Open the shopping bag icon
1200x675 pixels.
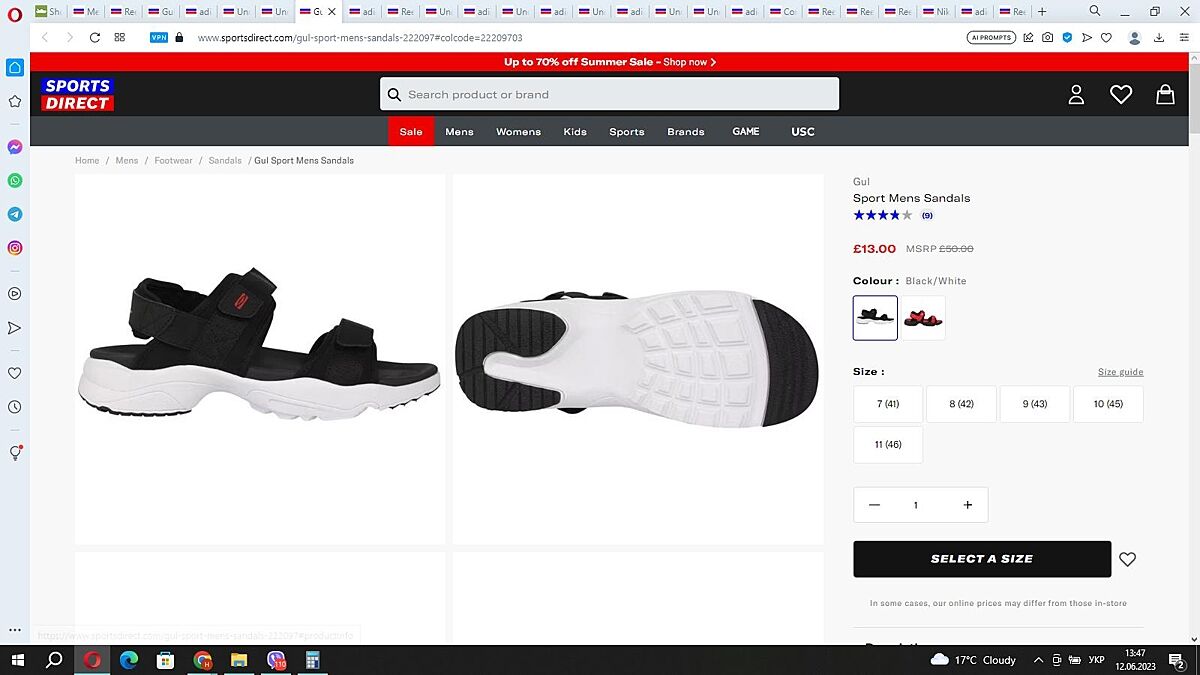[x=1165, y=94]
